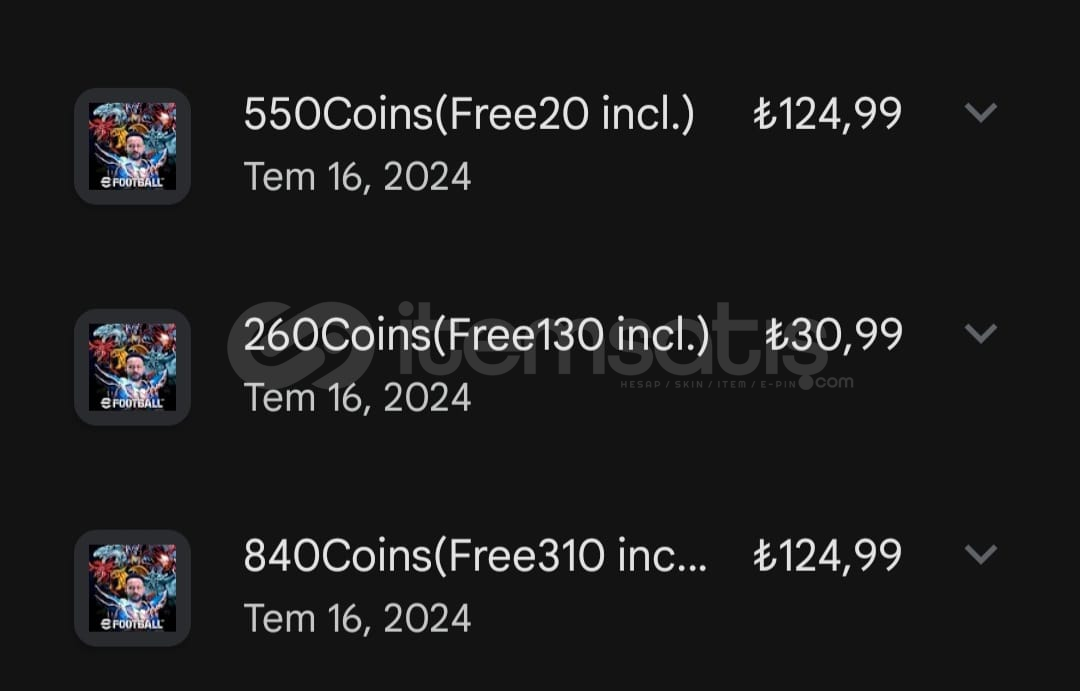
Task: Tap the date under 840Coins purchase
Action: (357, 618)
